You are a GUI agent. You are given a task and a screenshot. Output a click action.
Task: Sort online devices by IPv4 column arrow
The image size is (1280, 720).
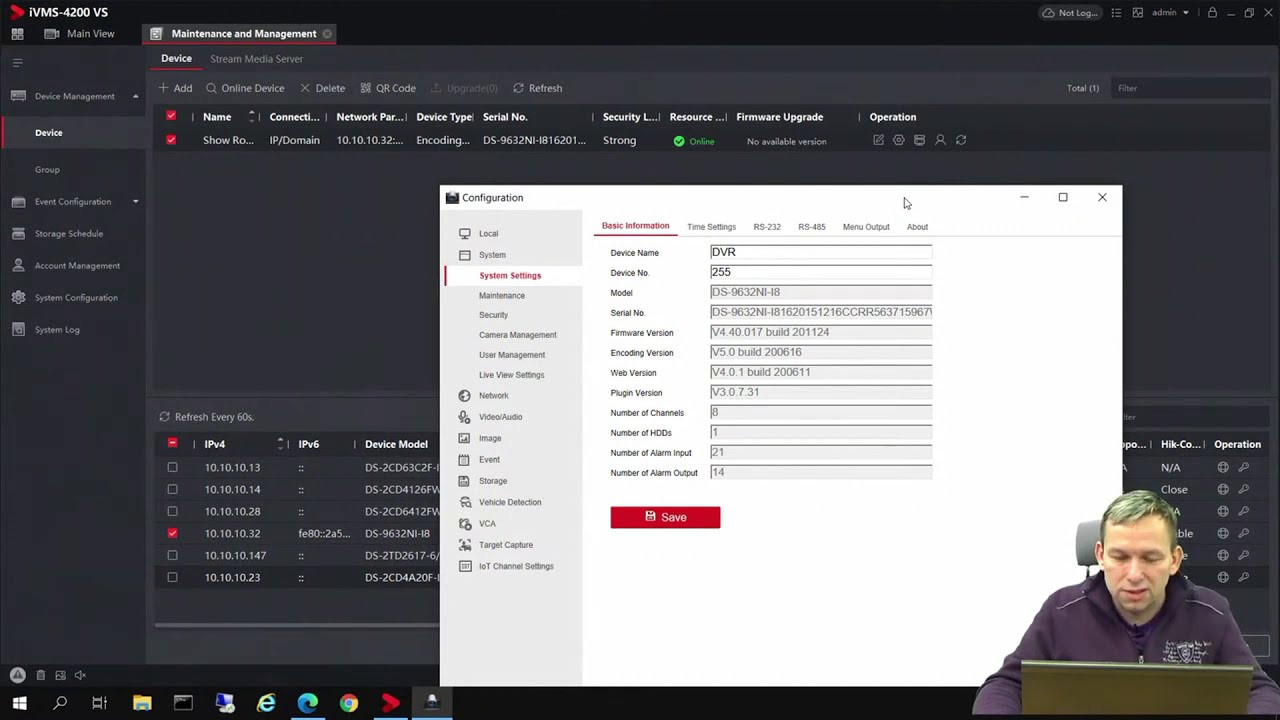point(281,444)
